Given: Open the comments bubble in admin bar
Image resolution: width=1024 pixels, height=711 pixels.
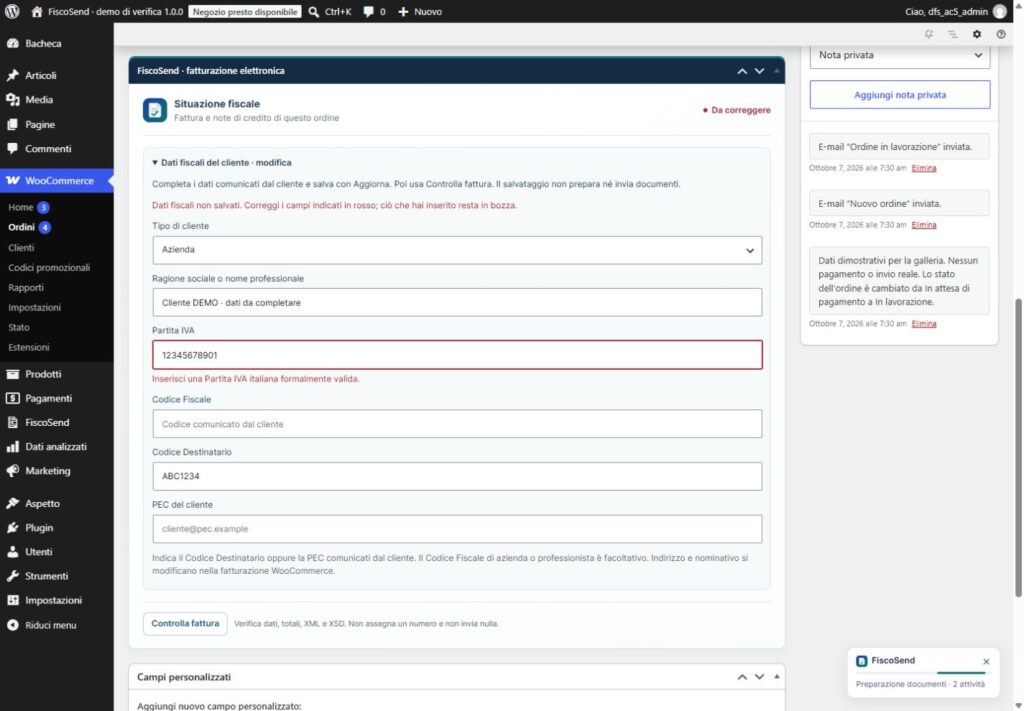Looking at the screenshot, I should pyautogui.click(x=368, y=12).
